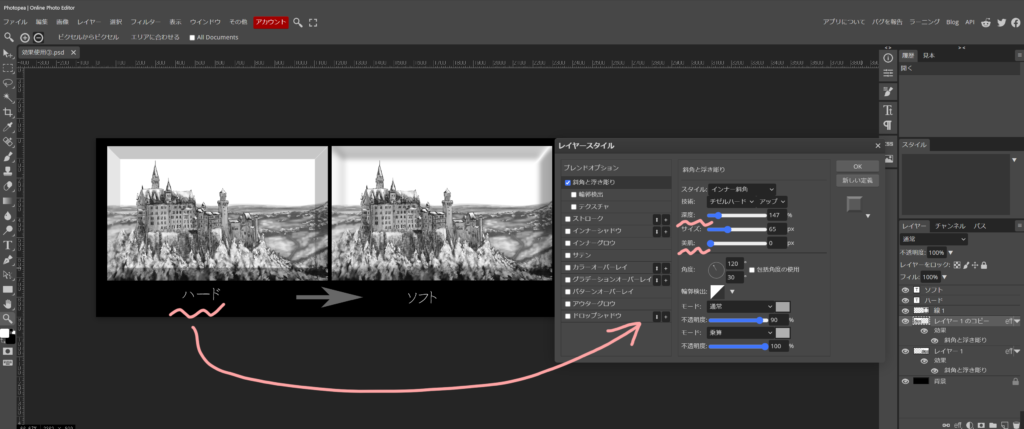Enable the ドロップシャドウ checkbox

[x=569, y=316]
